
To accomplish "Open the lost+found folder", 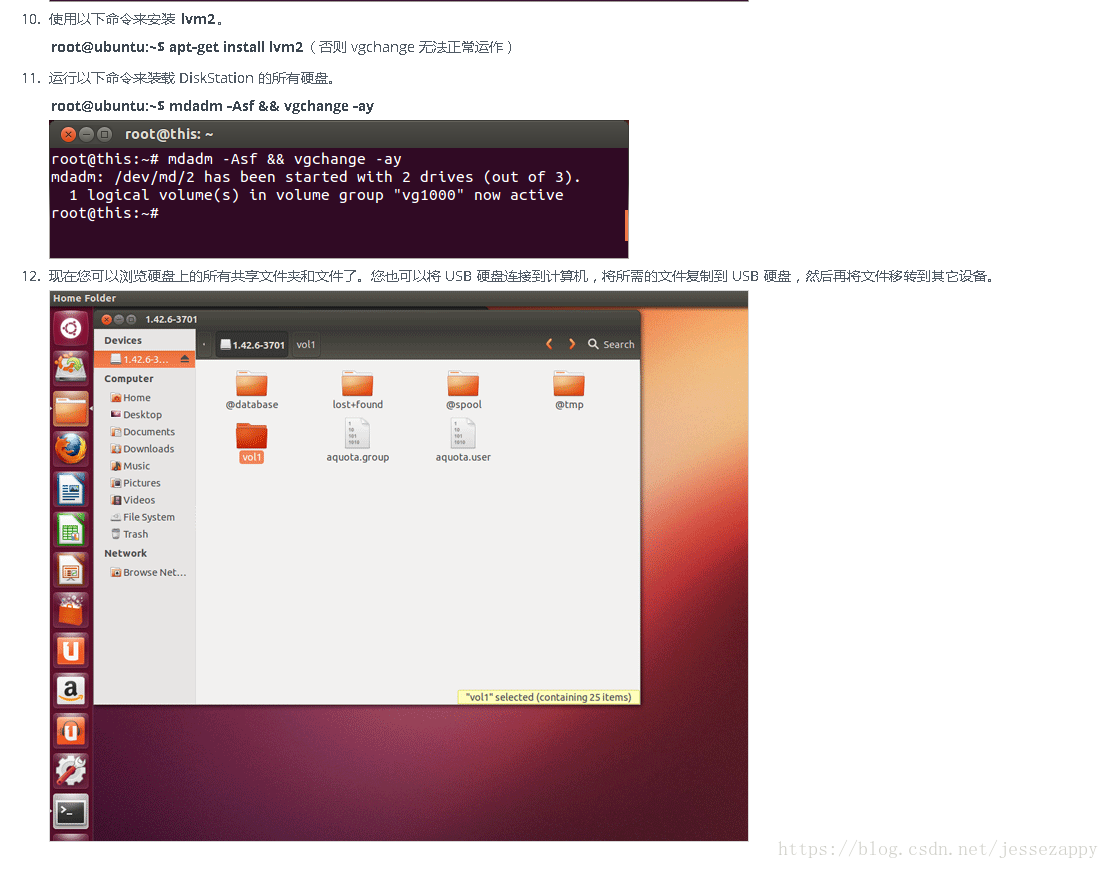I will 357,390.
